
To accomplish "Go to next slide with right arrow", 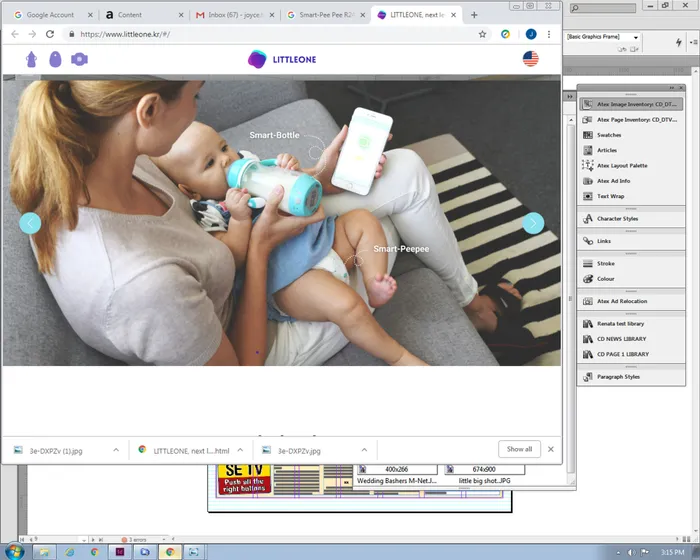I will tap(534, 223).
